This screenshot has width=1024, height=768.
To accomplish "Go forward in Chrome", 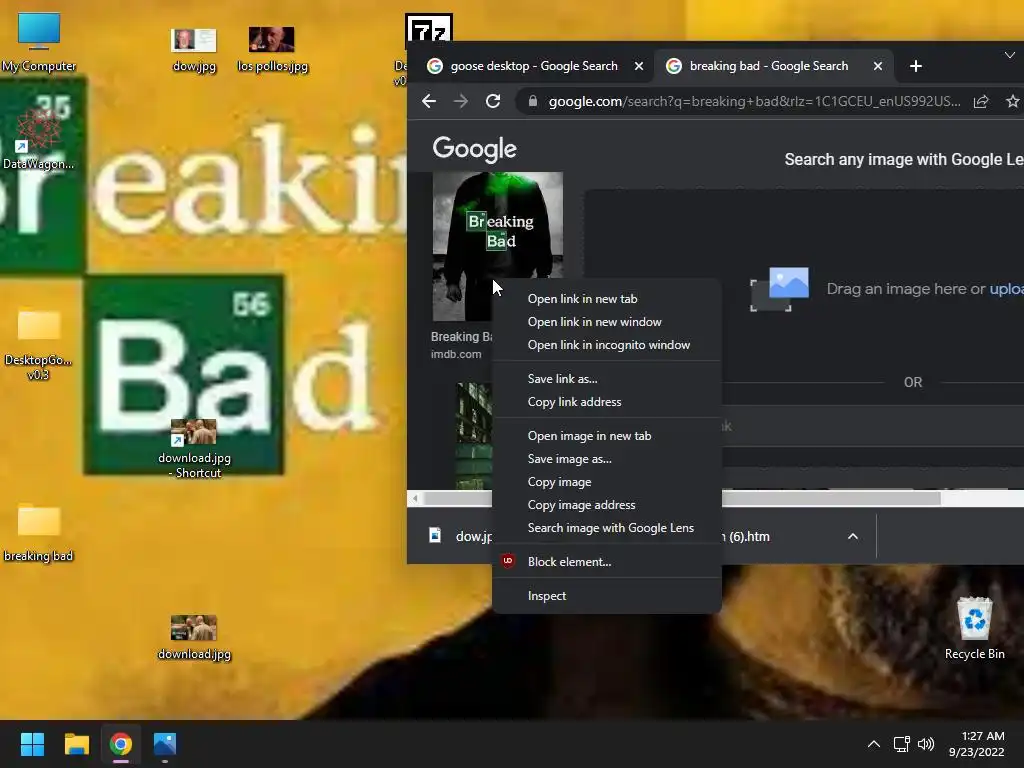I will pos(461,101).
